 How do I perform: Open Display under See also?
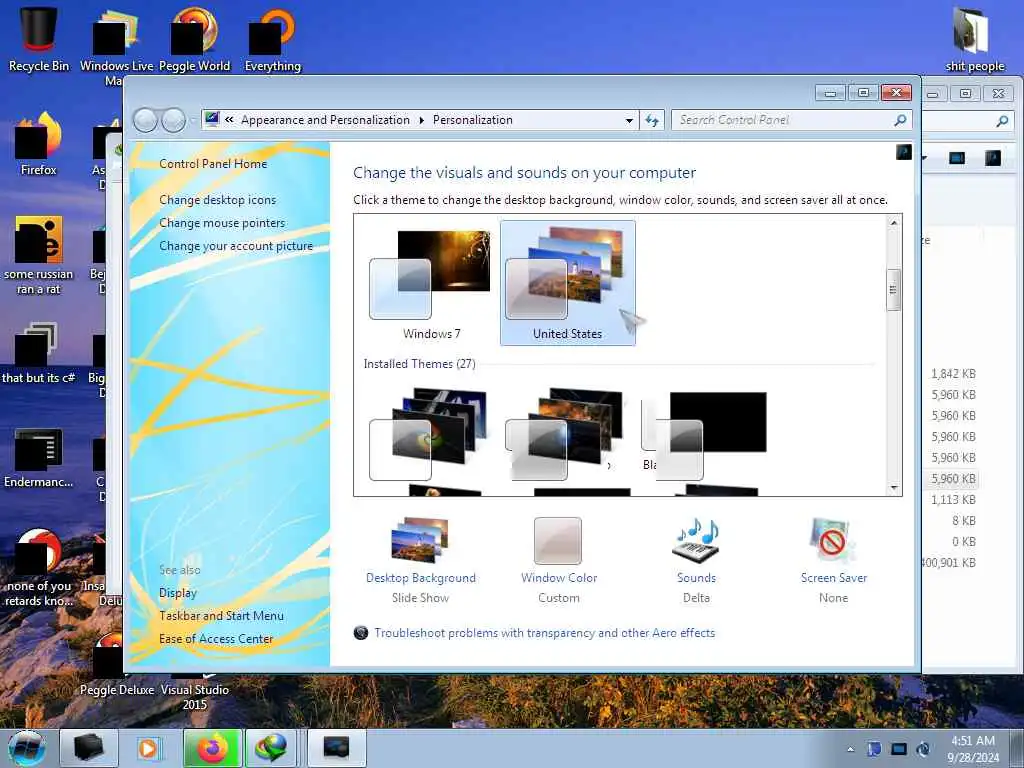178,593
